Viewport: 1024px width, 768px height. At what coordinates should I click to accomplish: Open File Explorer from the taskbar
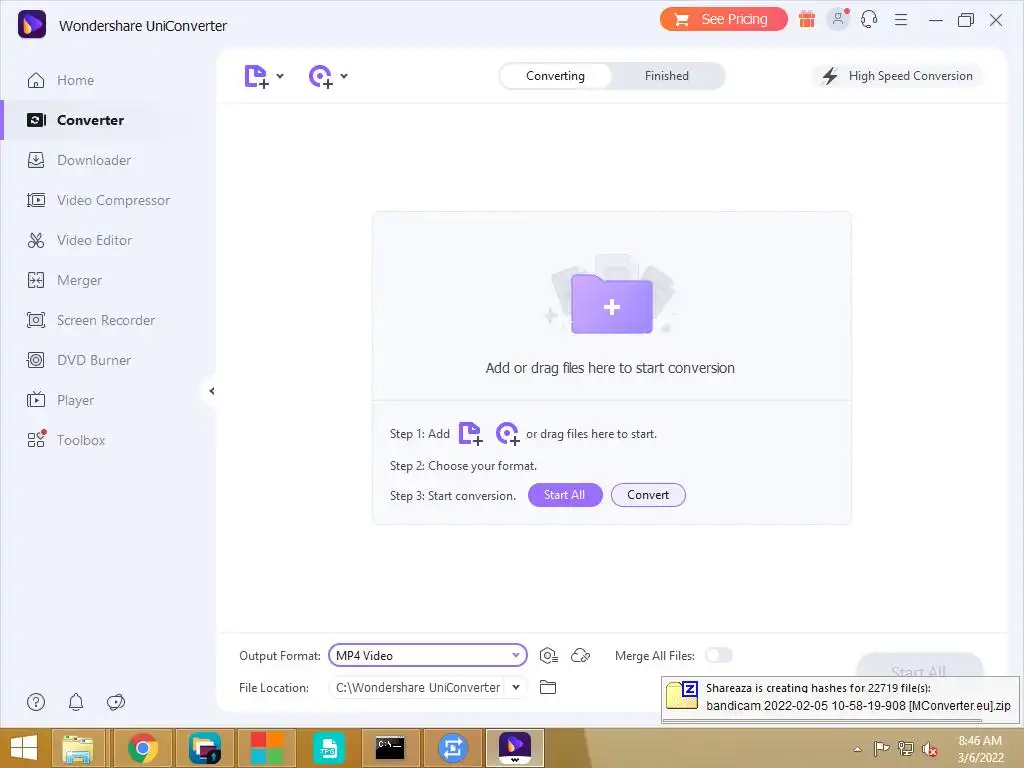[x=78, y=748]
